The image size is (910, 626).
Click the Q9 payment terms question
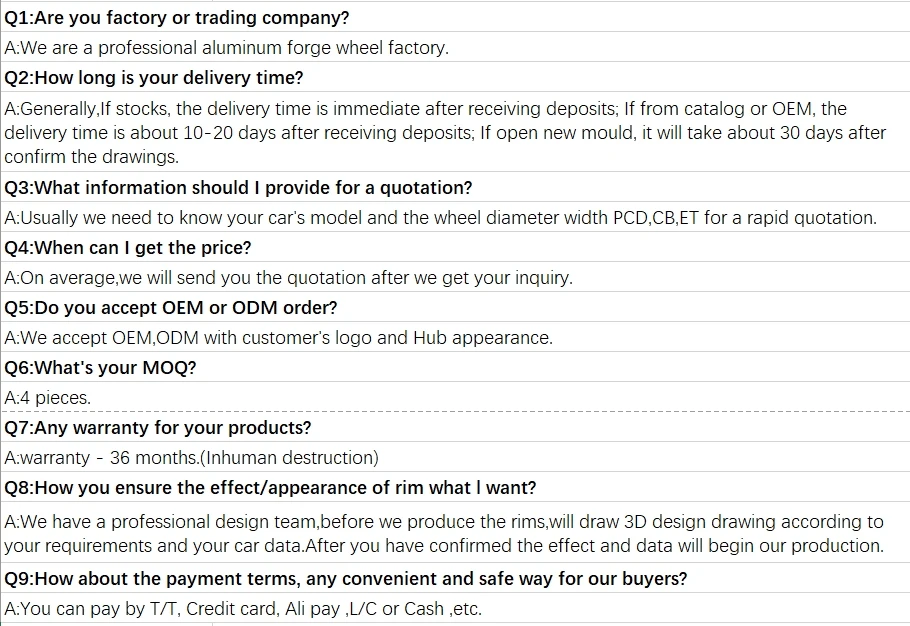(345, 579)
